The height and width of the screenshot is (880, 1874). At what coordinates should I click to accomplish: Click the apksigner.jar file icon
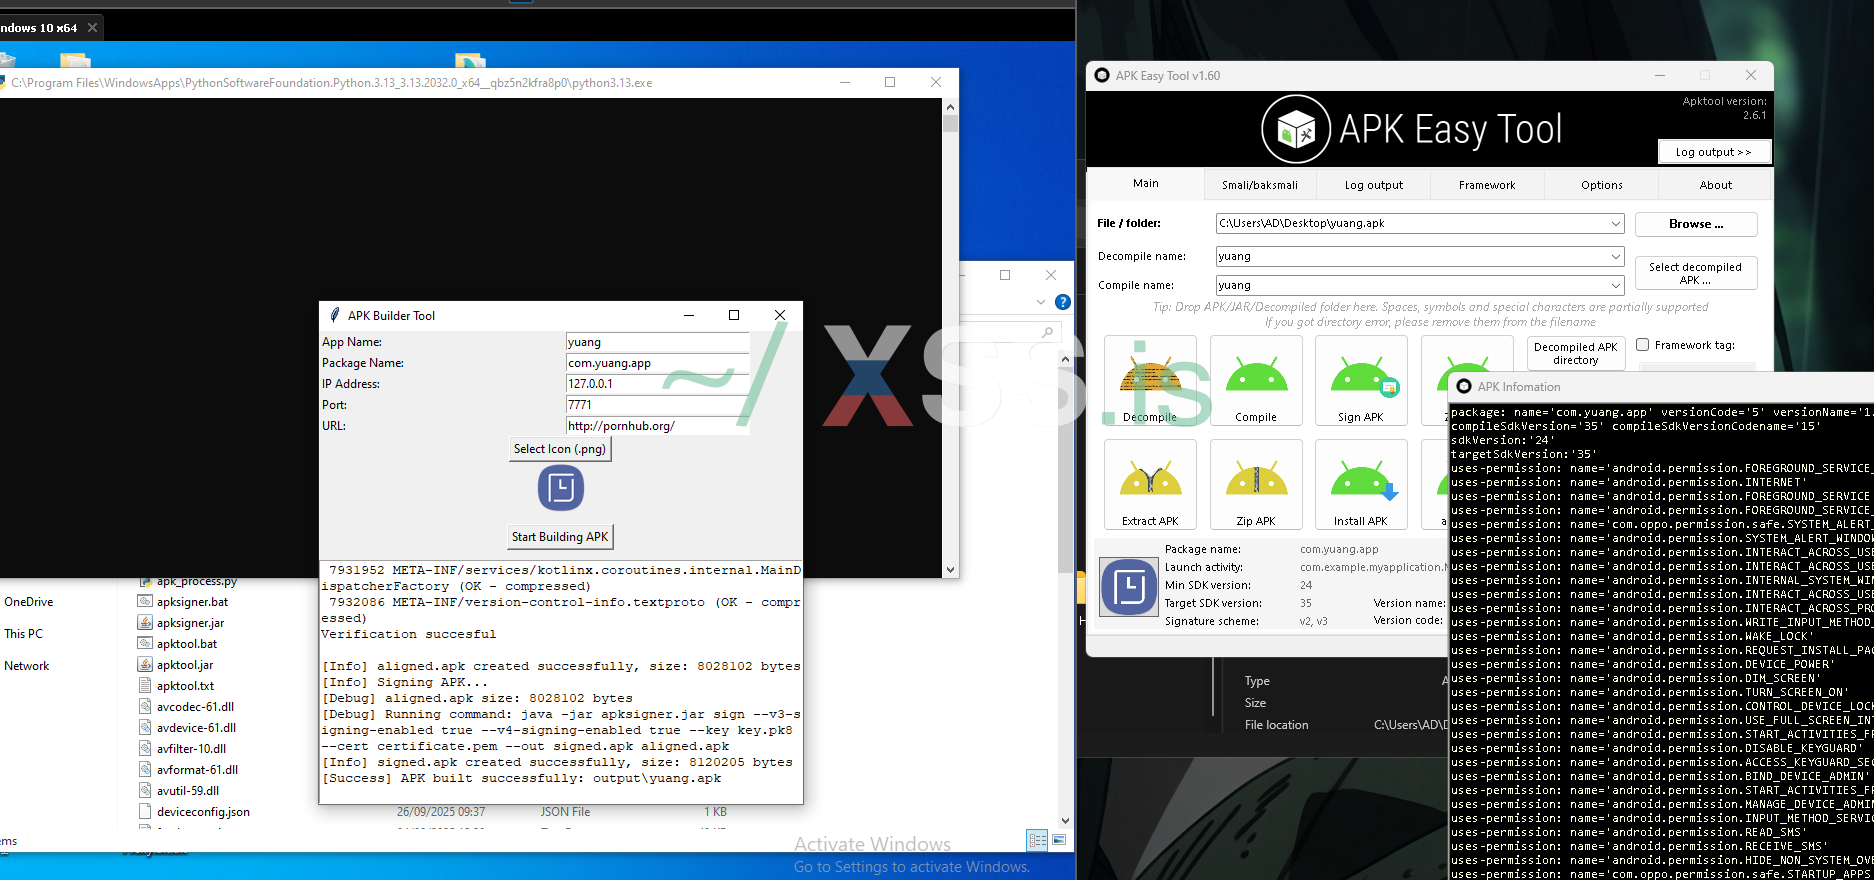coord(145,623)
